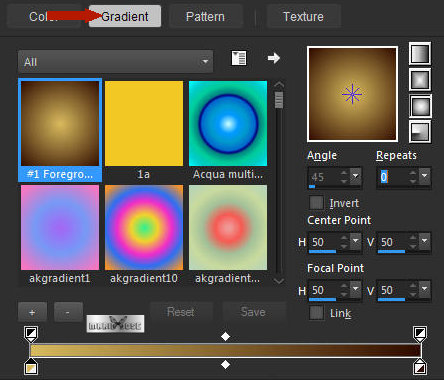Image resolution: width=444 pixels, height=380 pixels.
Task: Click the gradient preview with center crosshair
Action: tap(352, 94)
